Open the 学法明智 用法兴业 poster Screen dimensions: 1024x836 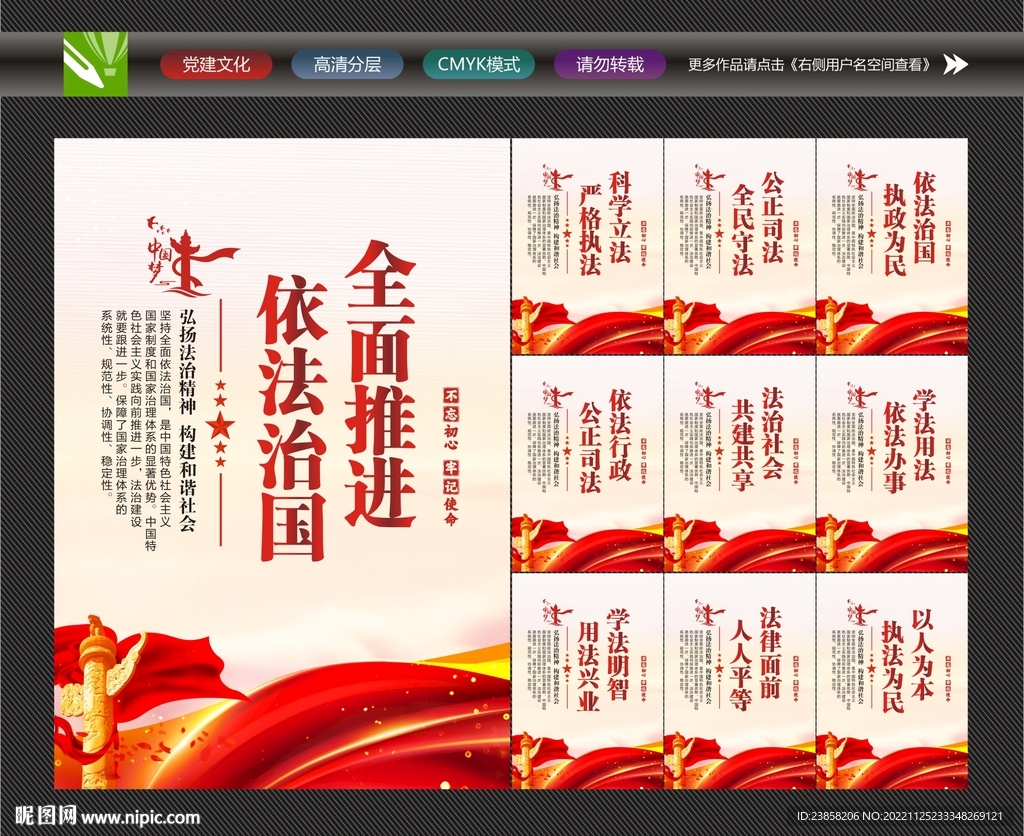coord(588,681)
